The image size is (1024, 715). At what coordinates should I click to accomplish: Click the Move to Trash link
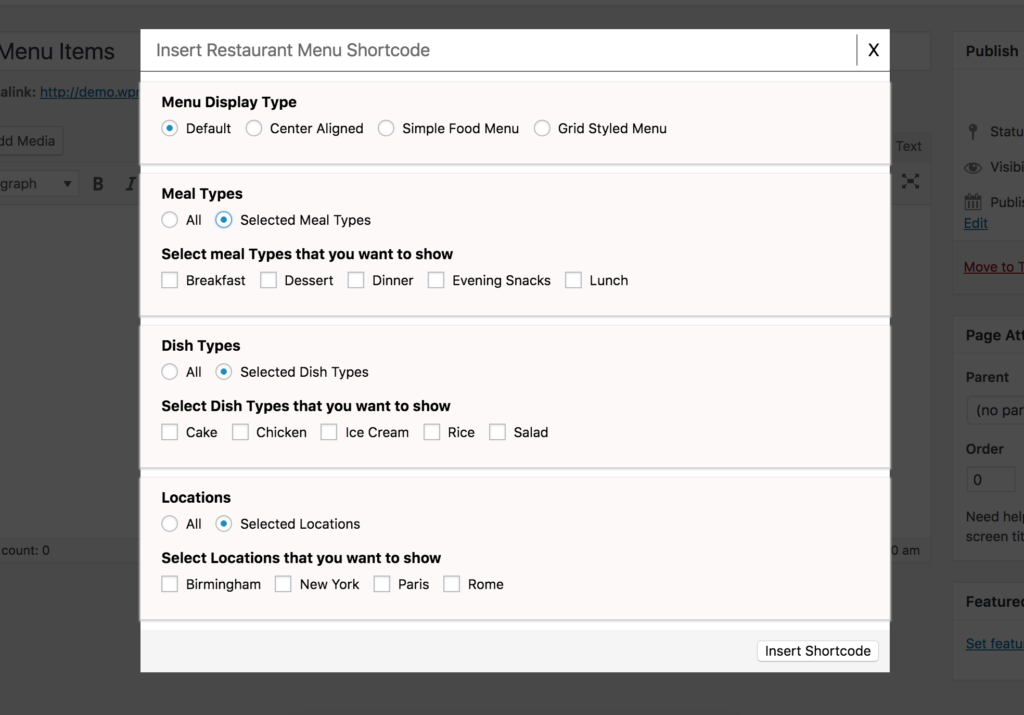pyautogui.click(x=995, y=267)
